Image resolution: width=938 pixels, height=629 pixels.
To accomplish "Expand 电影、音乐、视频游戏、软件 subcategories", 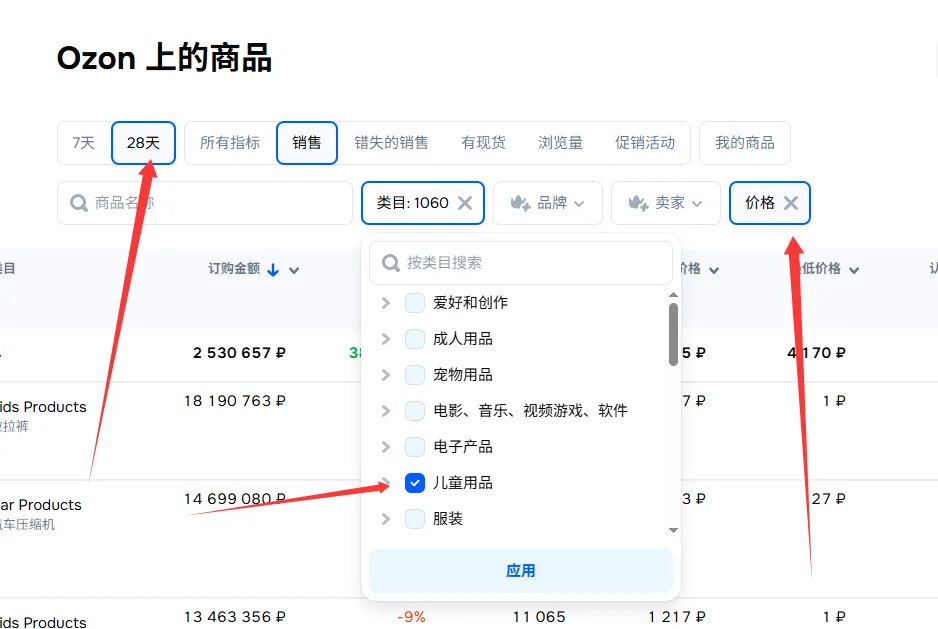I will [x=386, y=411].
